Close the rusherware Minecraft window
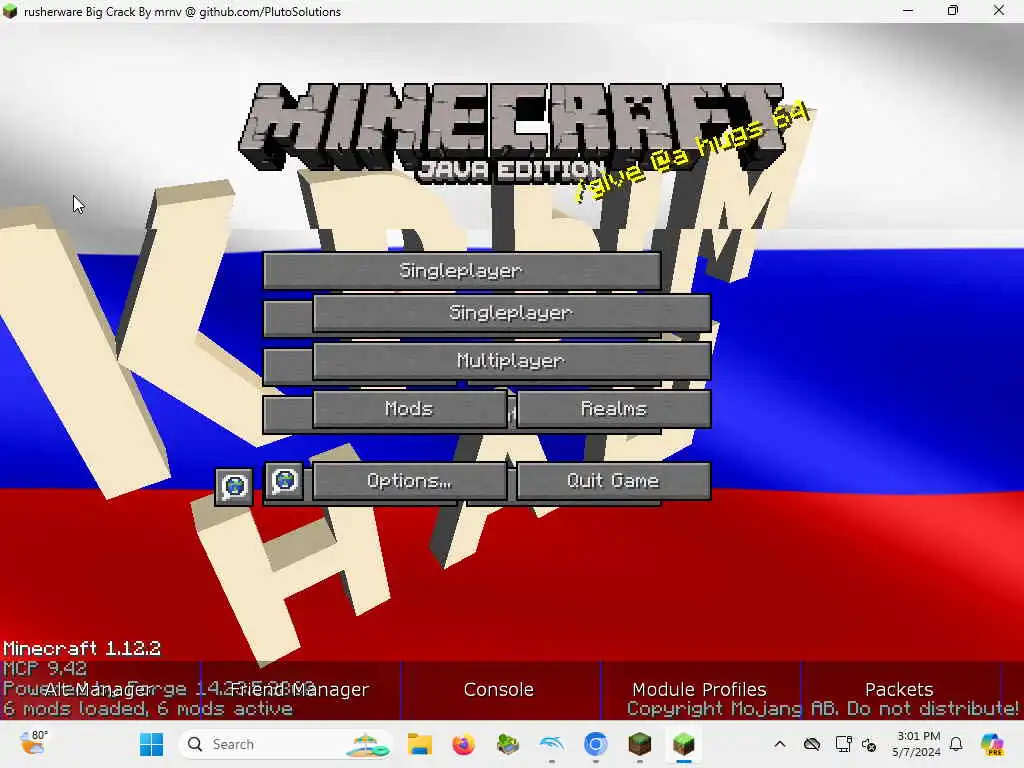The width and height of the screenshot is (1024, 768). pos(999,11)
